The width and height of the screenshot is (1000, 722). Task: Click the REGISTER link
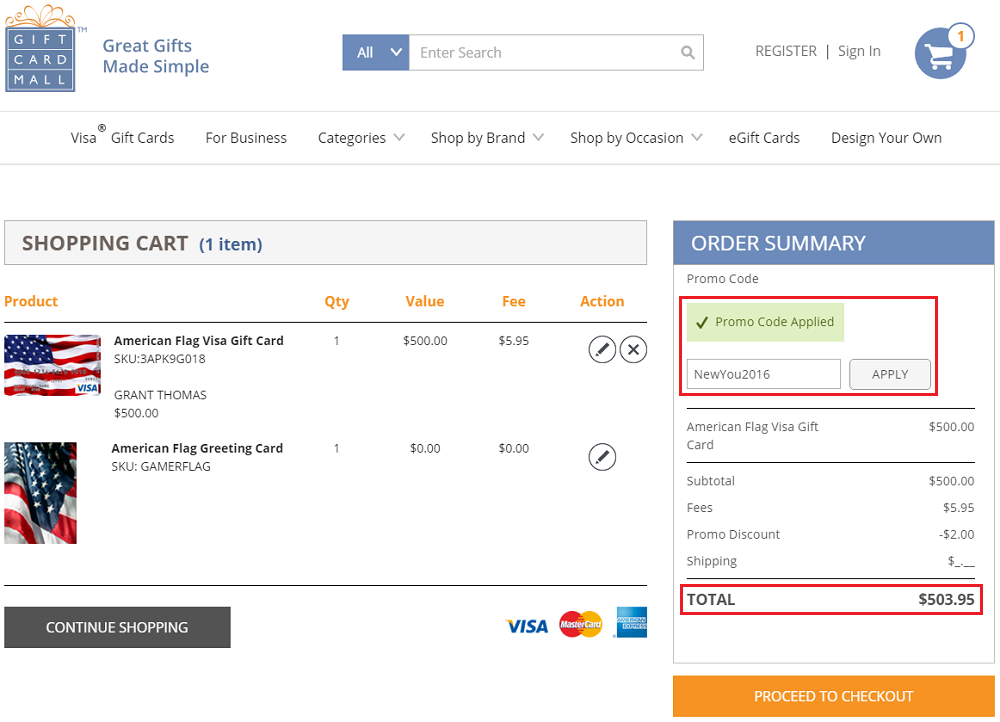tap(786, 51)
